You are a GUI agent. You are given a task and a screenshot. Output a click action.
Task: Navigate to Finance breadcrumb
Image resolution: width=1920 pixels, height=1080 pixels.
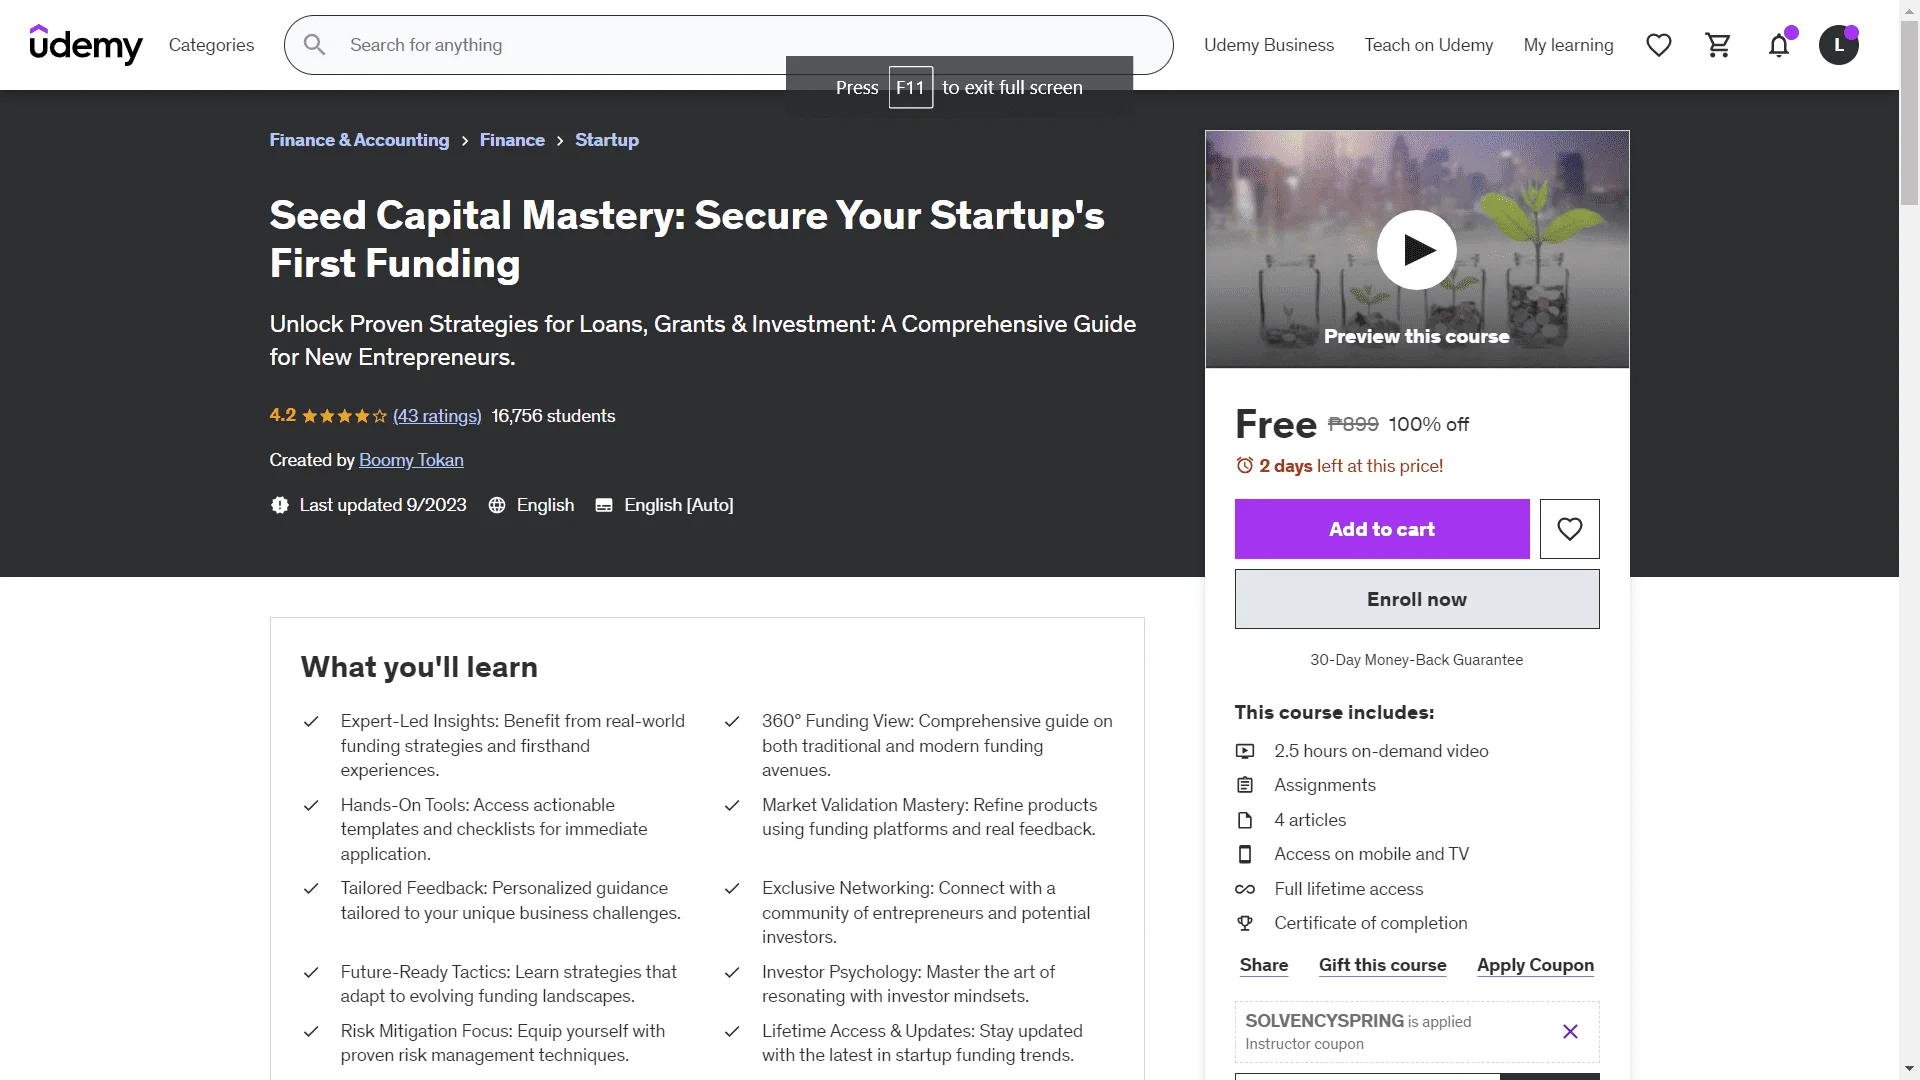coord(512,140)
